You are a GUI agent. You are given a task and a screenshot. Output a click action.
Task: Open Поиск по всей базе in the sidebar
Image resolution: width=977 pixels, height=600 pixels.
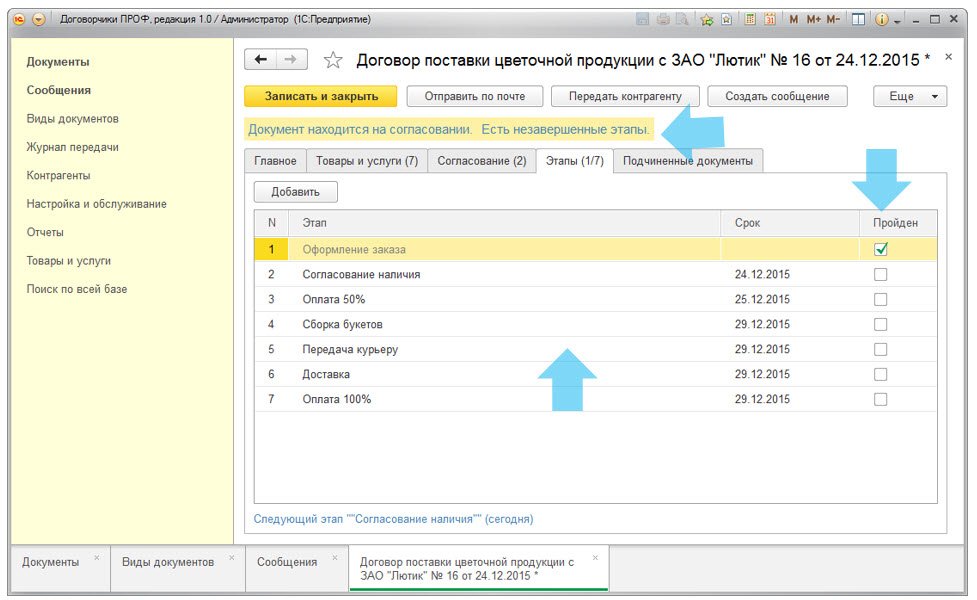click(77, 289)
